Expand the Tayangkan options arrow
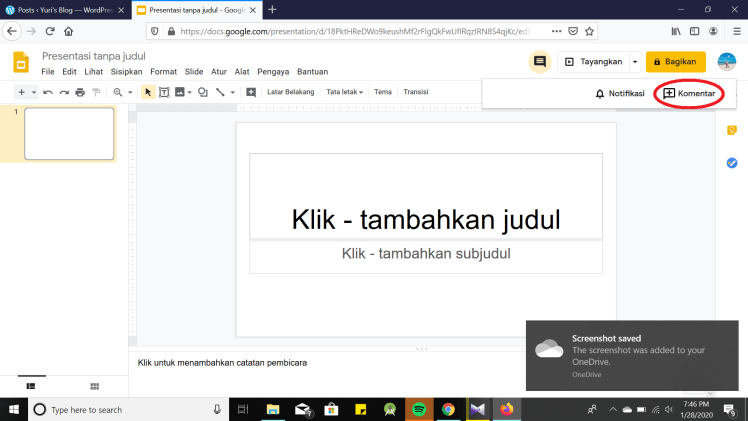The width and height of the screenshot is (748, 421). 634,62
